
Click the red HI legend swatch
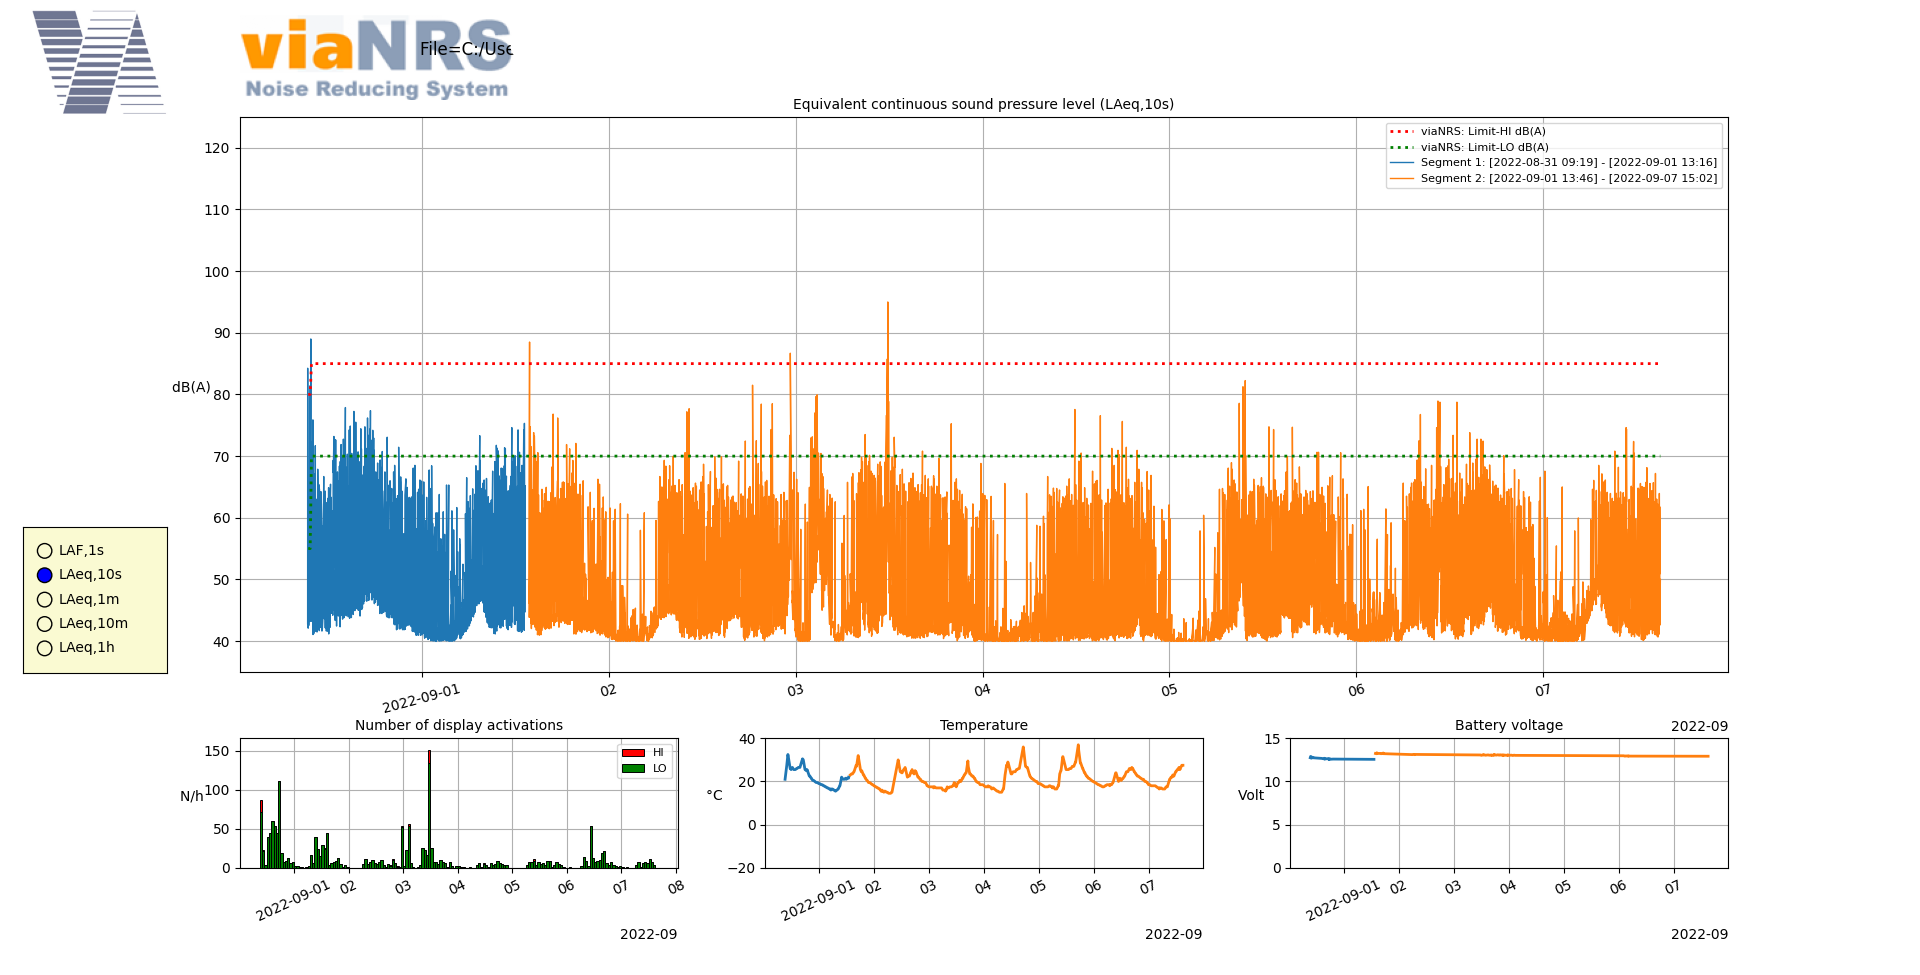coord(633,753)
